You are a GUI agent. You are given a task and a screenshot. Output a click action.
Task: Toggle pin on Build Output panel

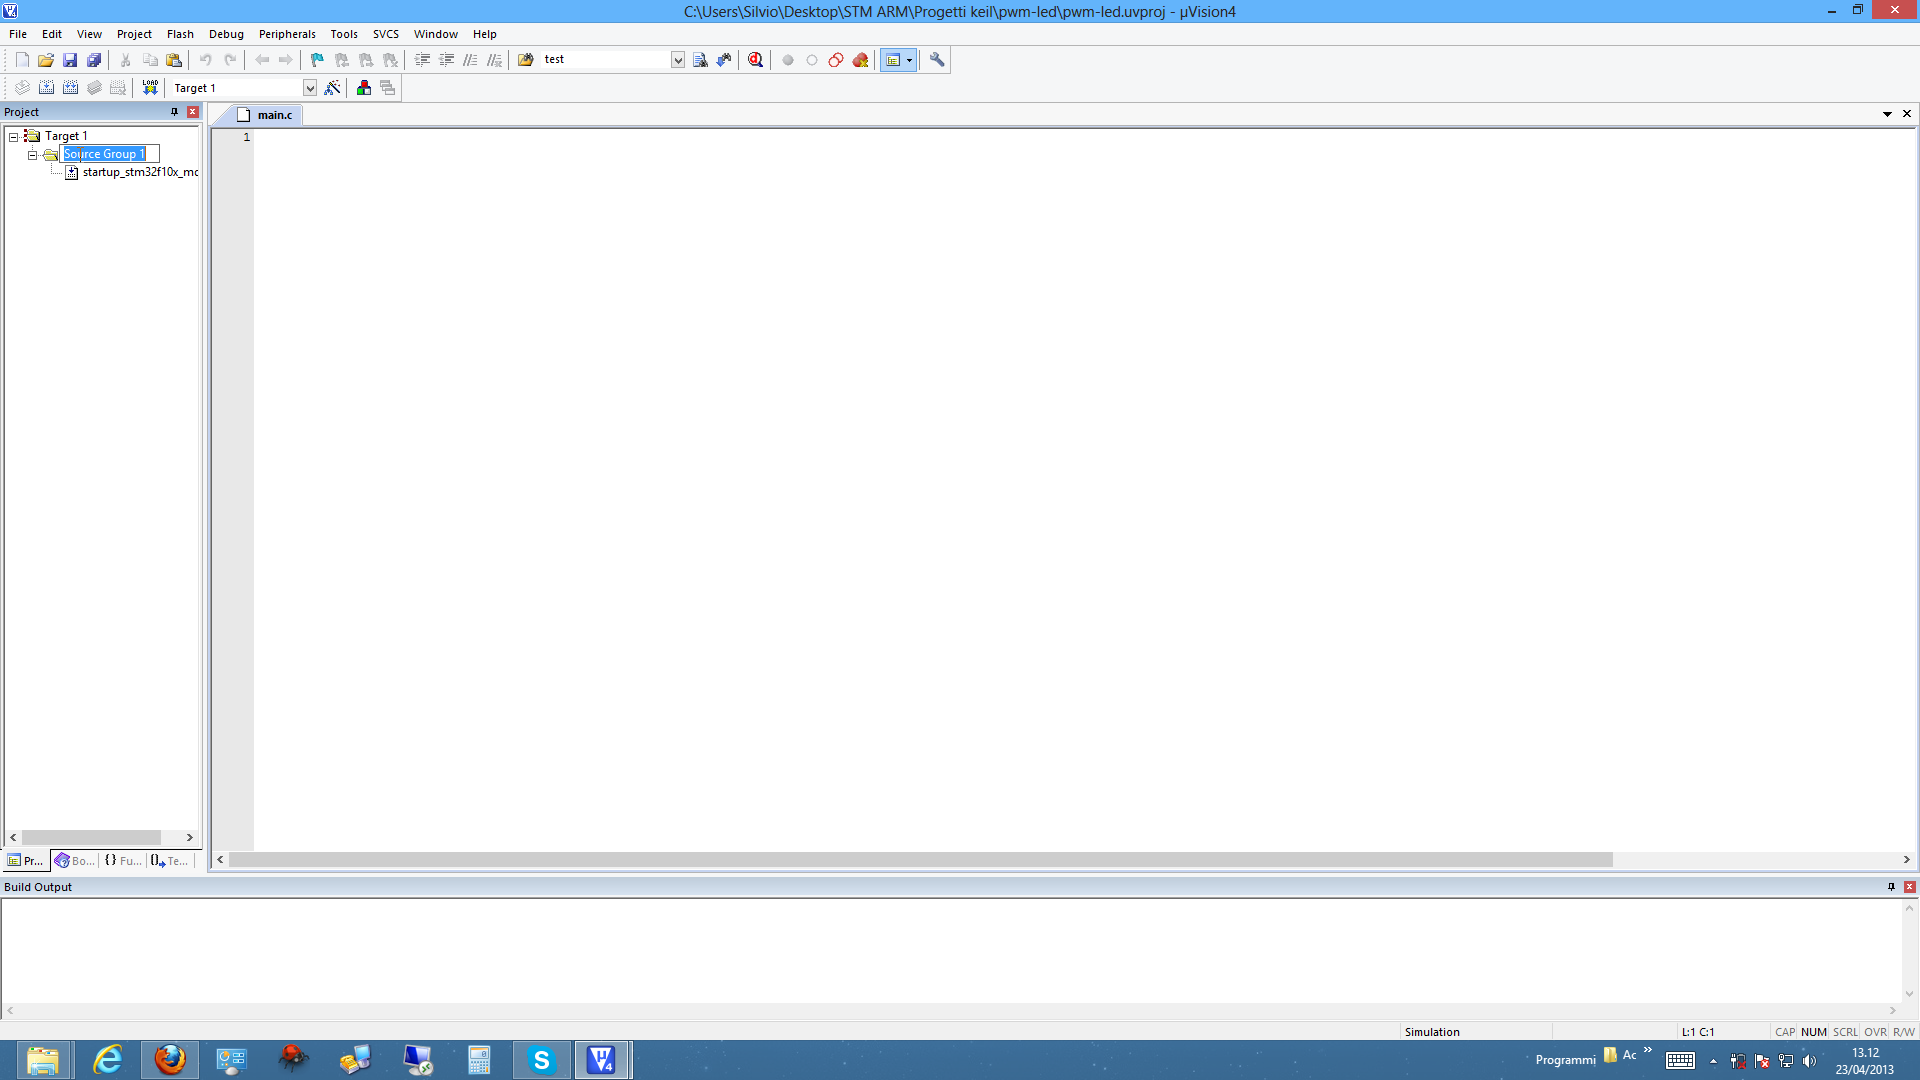[1891, 887]
